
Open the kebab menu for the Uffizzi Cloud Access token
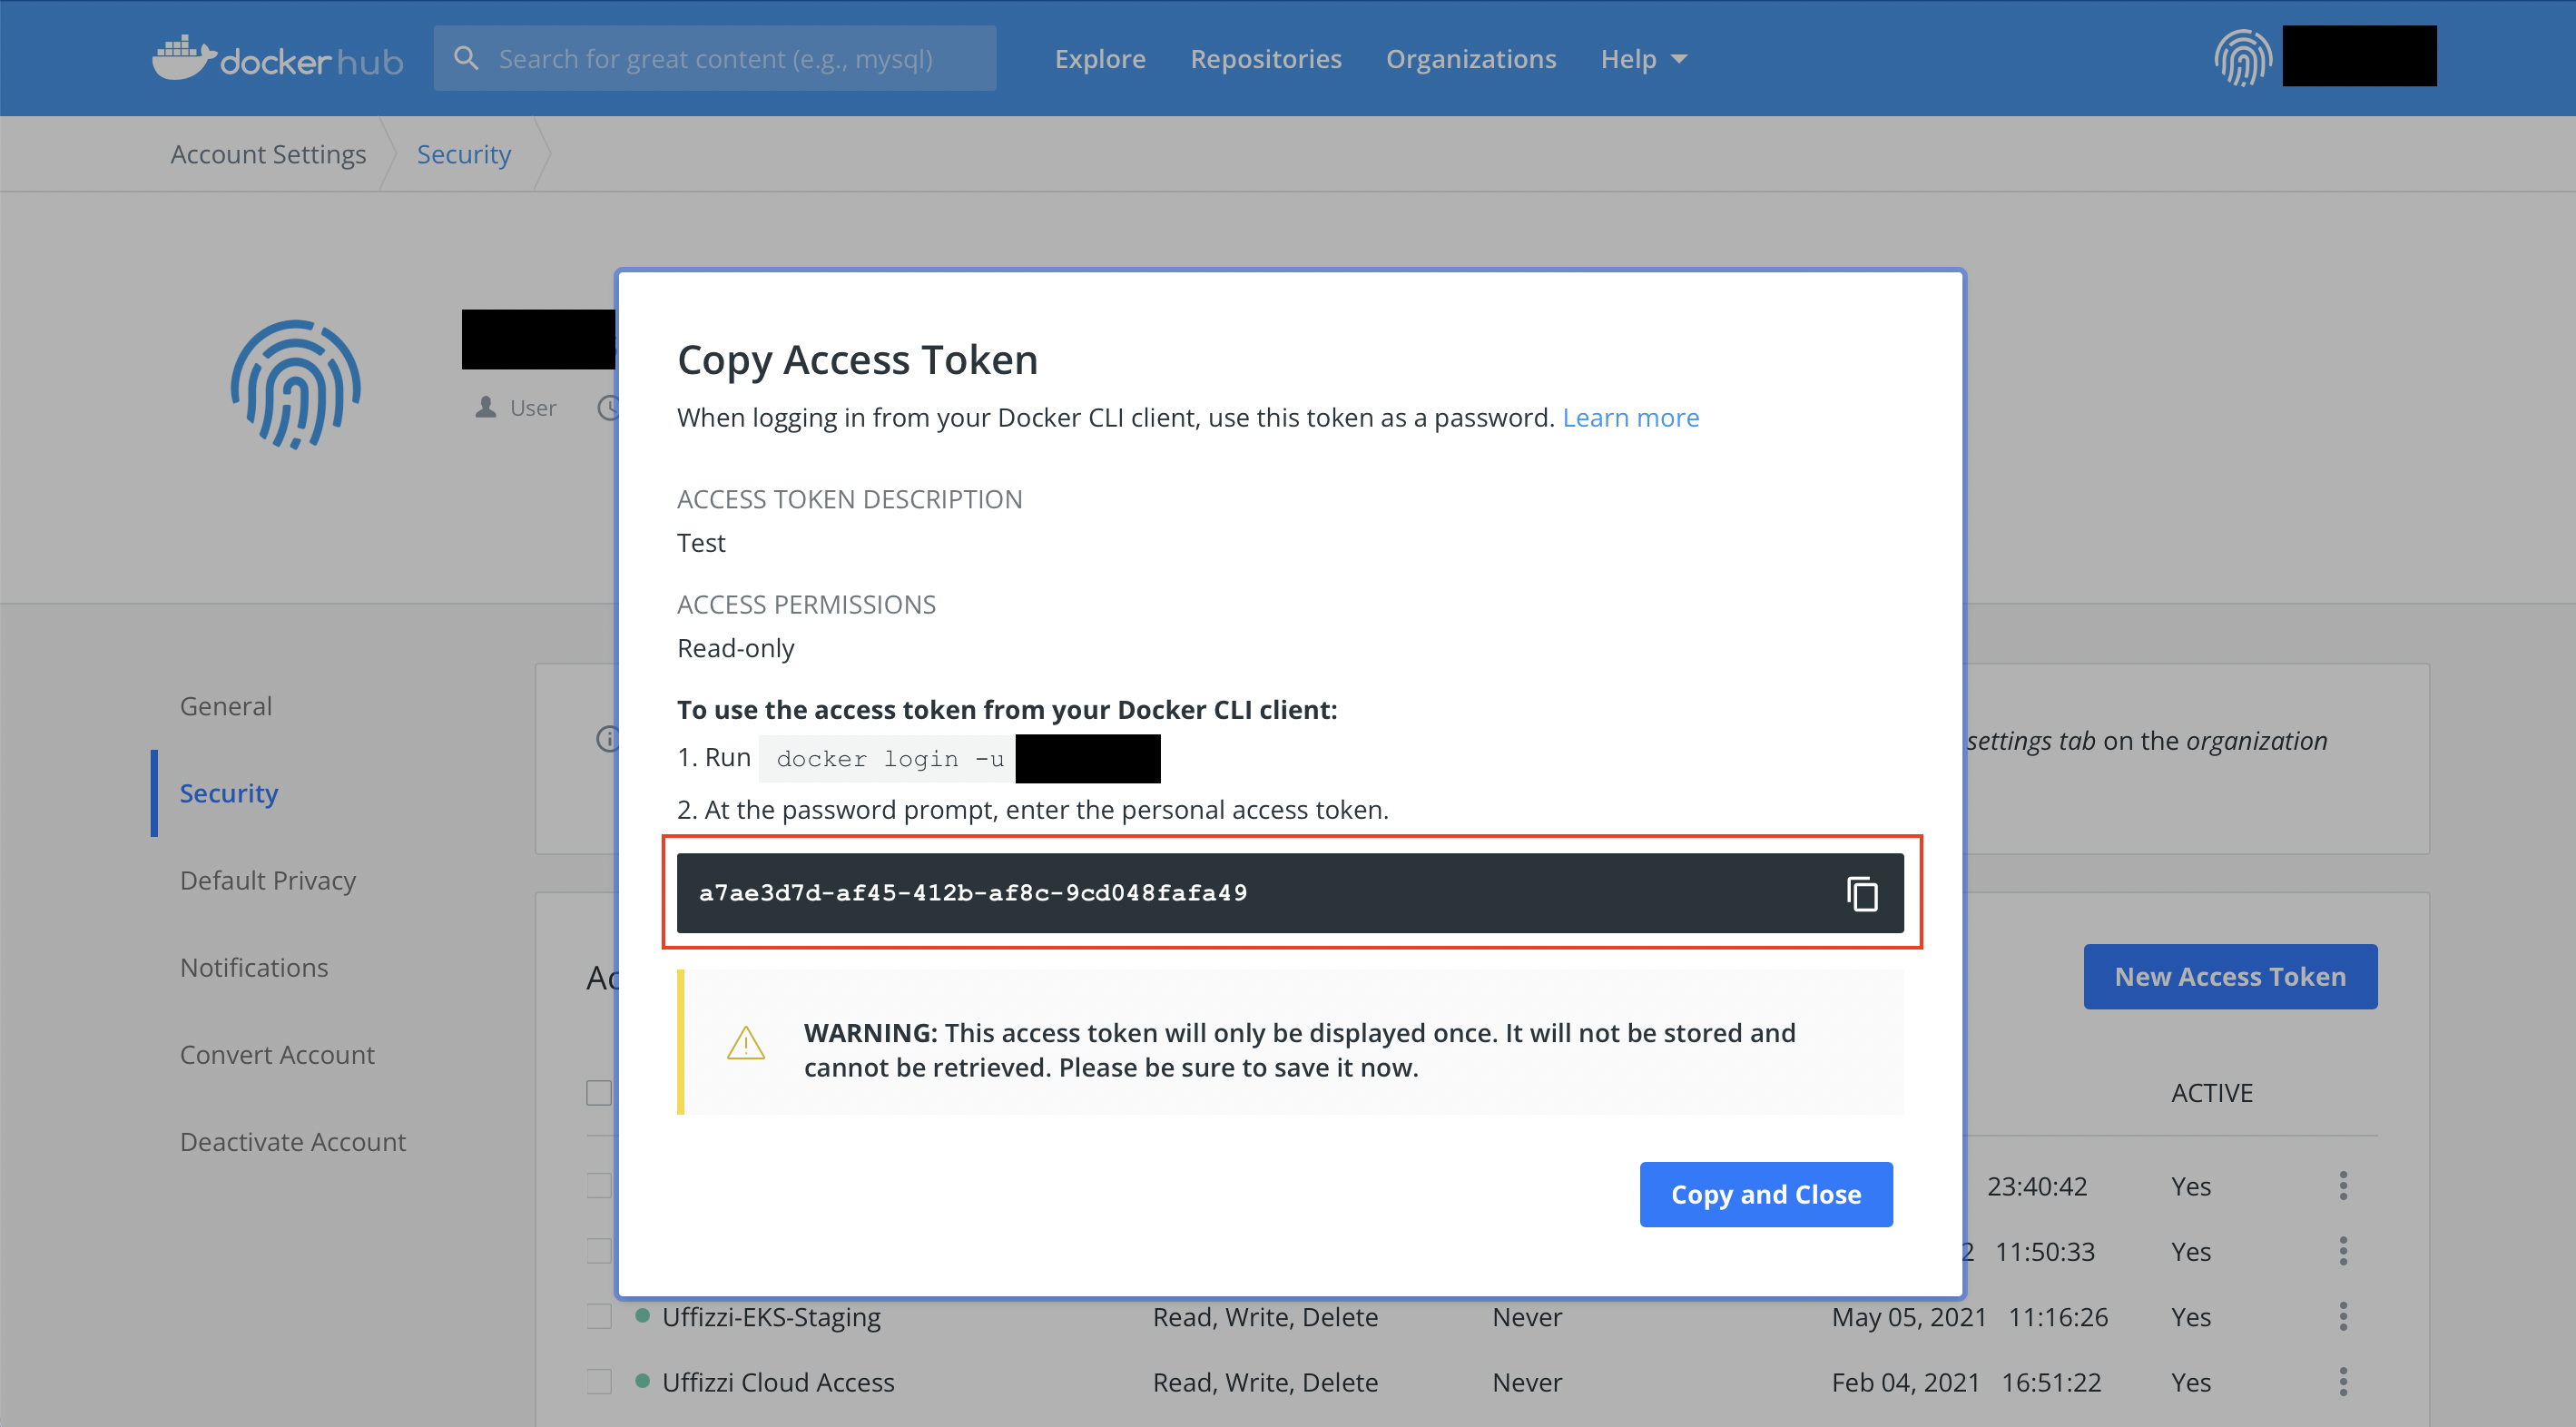tap(2342, 1381)
